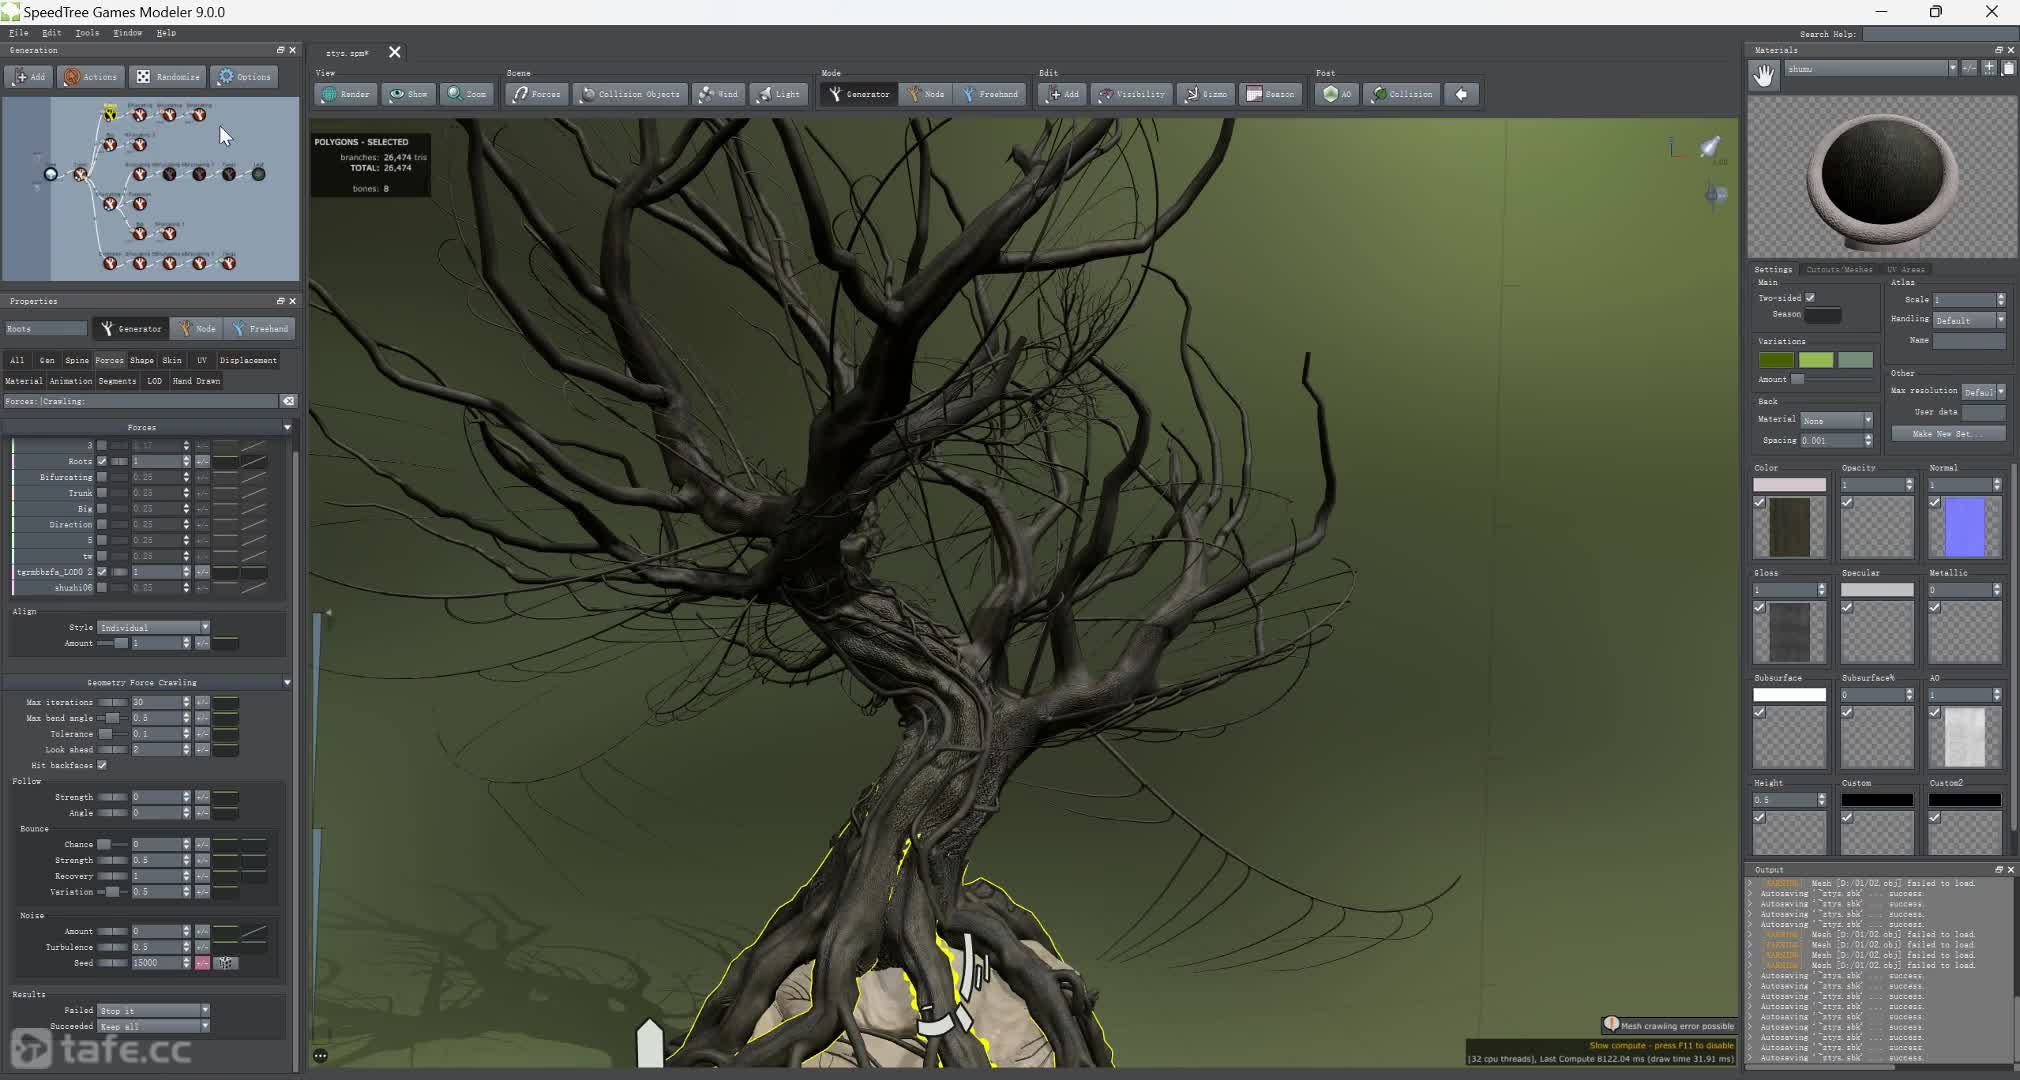Open the Tools menu
This screenshot has width=2020, height=1080.
pos(87,33)
